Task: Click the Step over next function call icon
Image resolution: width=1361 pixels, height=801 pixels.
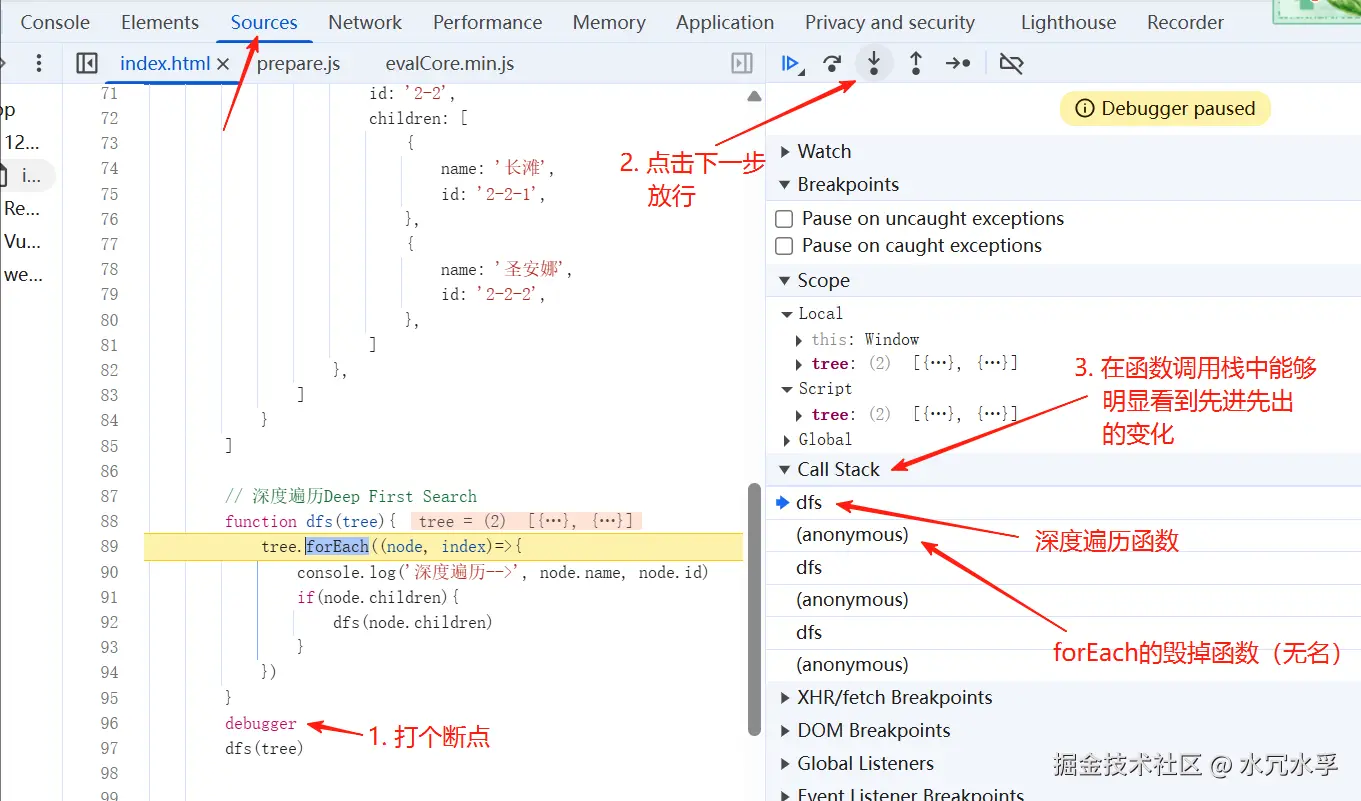Action: click(x=832, y=64)
